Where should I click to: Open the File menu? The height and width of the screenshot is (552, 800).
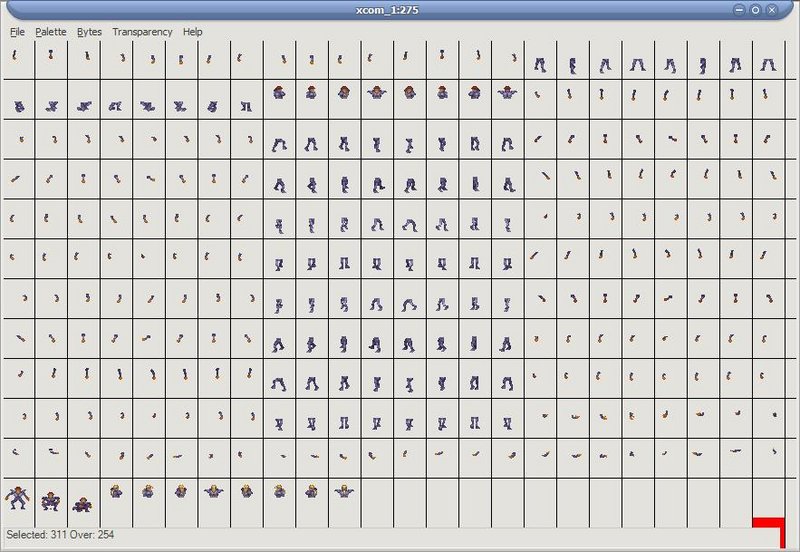tap(17, 32)
